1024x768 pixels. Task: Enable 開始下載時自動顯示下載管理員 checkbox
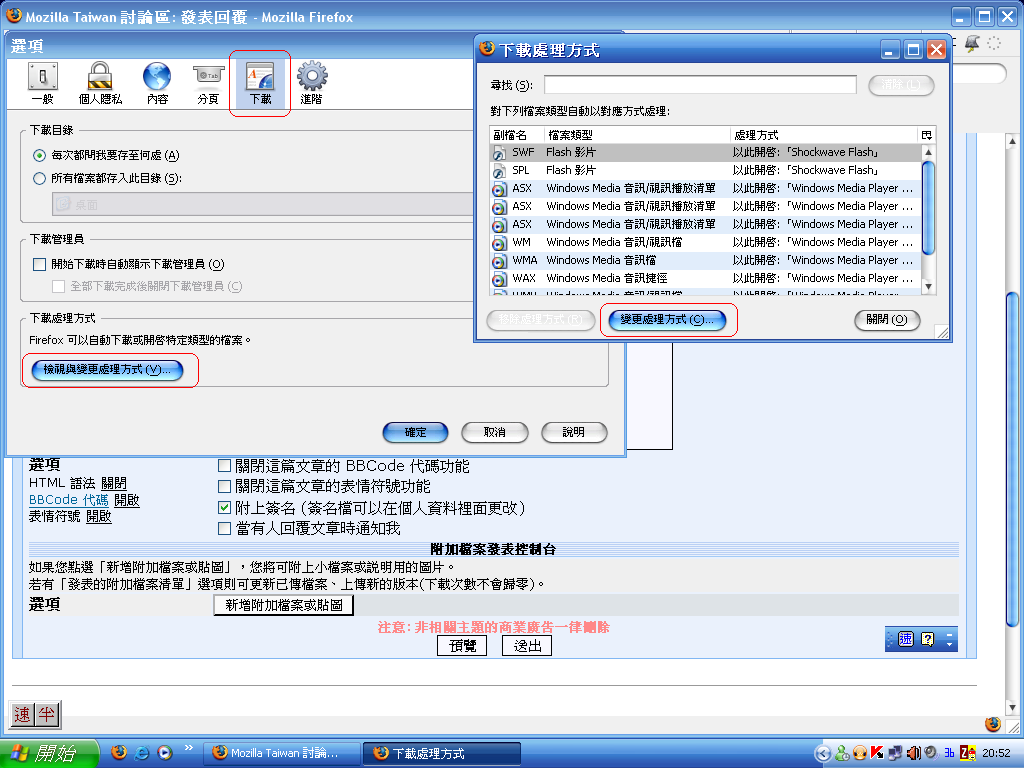tap(39, 264)
